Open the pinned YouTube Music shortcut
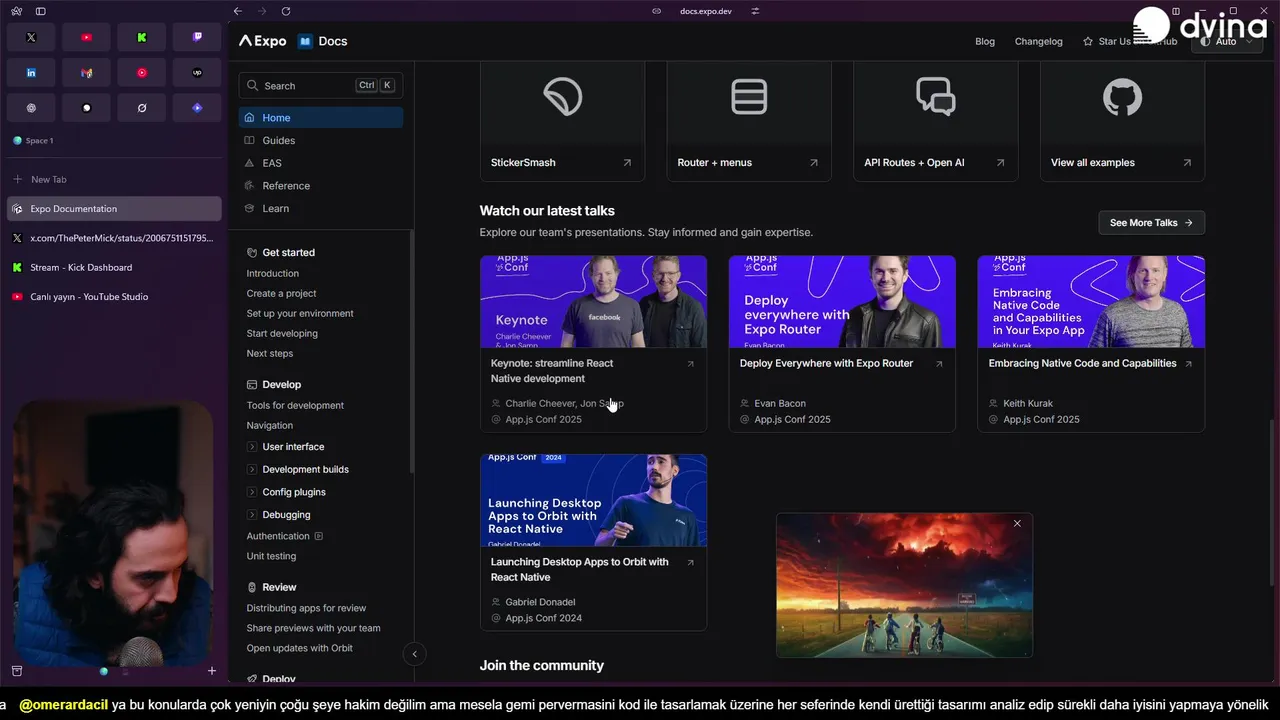The image size is (1280, 720). click(x=141, y=73)
